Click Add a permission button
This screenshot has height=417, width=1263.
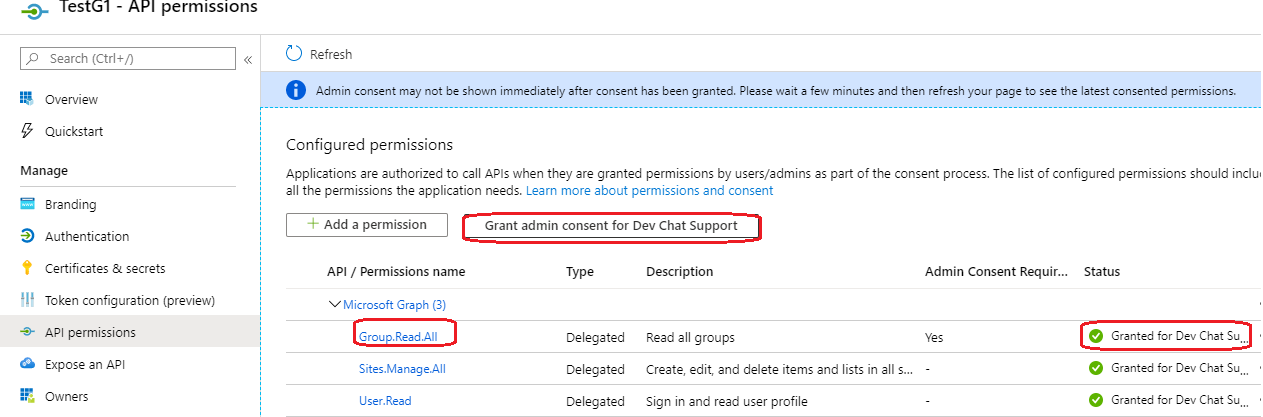point(366,225)
